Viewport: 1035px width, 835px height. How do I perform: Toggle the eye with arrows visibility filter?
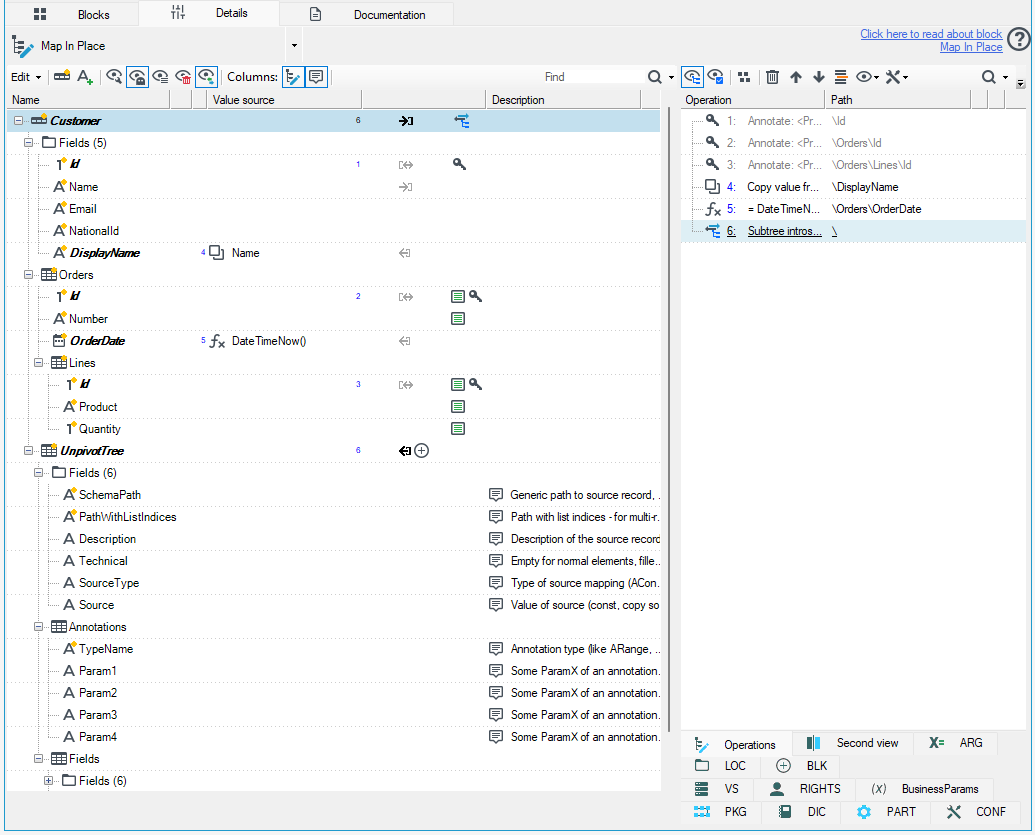(x=207, y=77)
